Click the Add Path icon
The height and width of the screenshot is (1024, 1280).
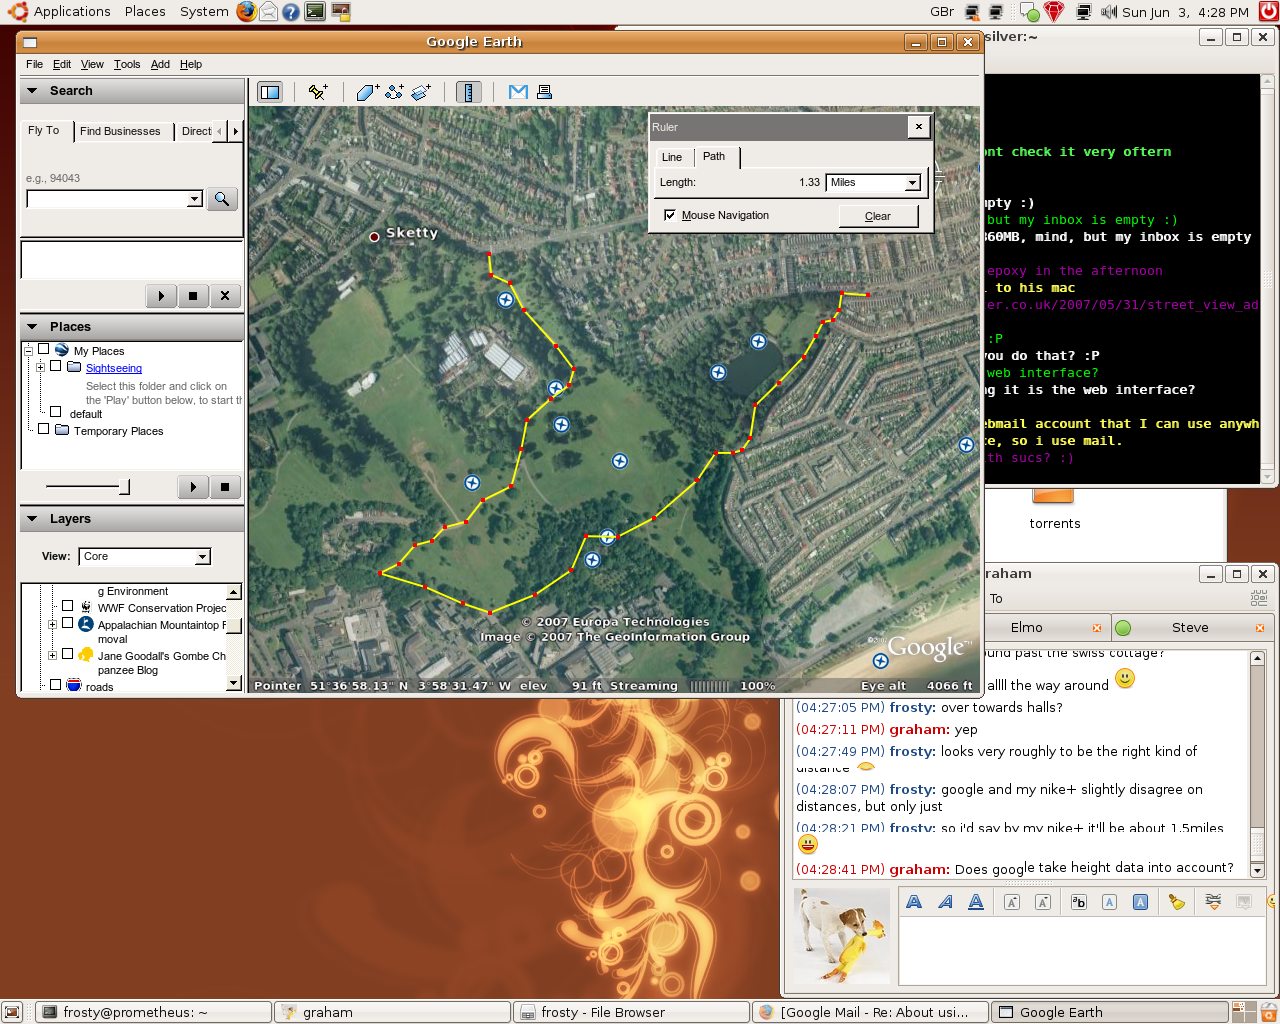[394, 92]
